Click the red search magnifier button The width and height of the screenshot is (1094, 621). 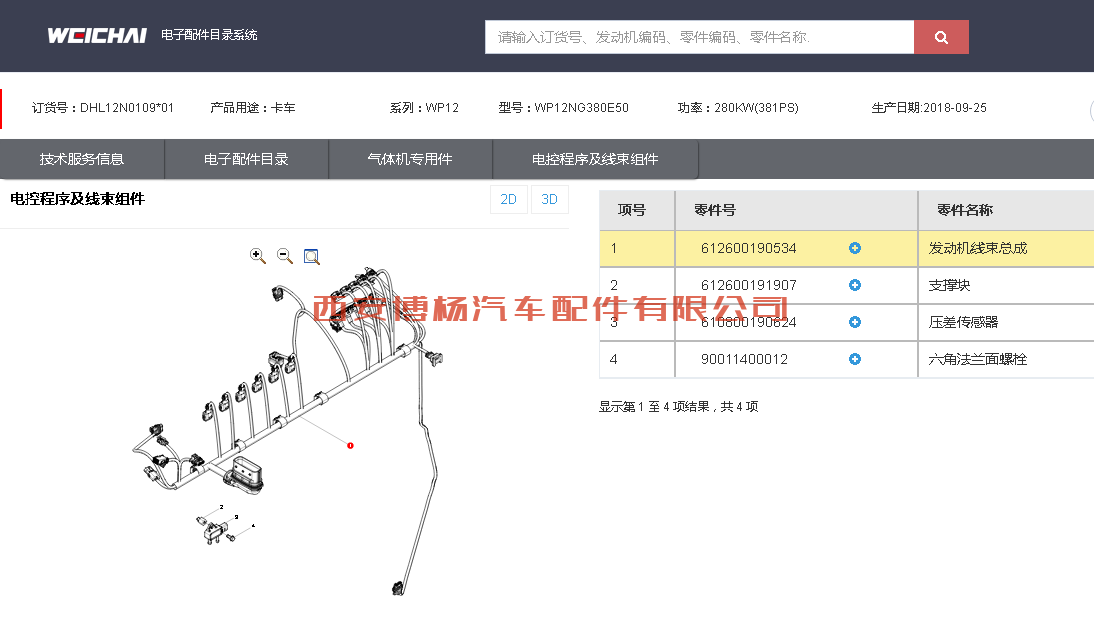click(941, 37)
